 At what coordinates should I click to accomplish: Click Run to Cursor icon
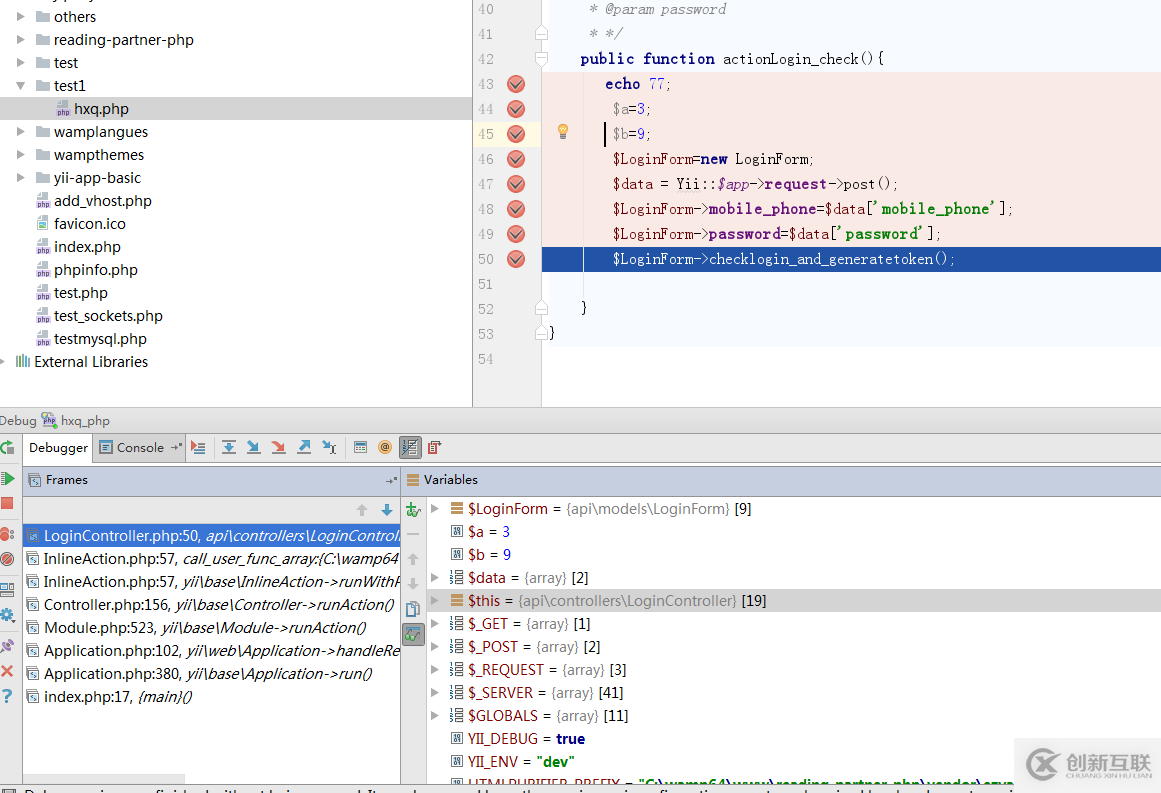coord(329,447)
